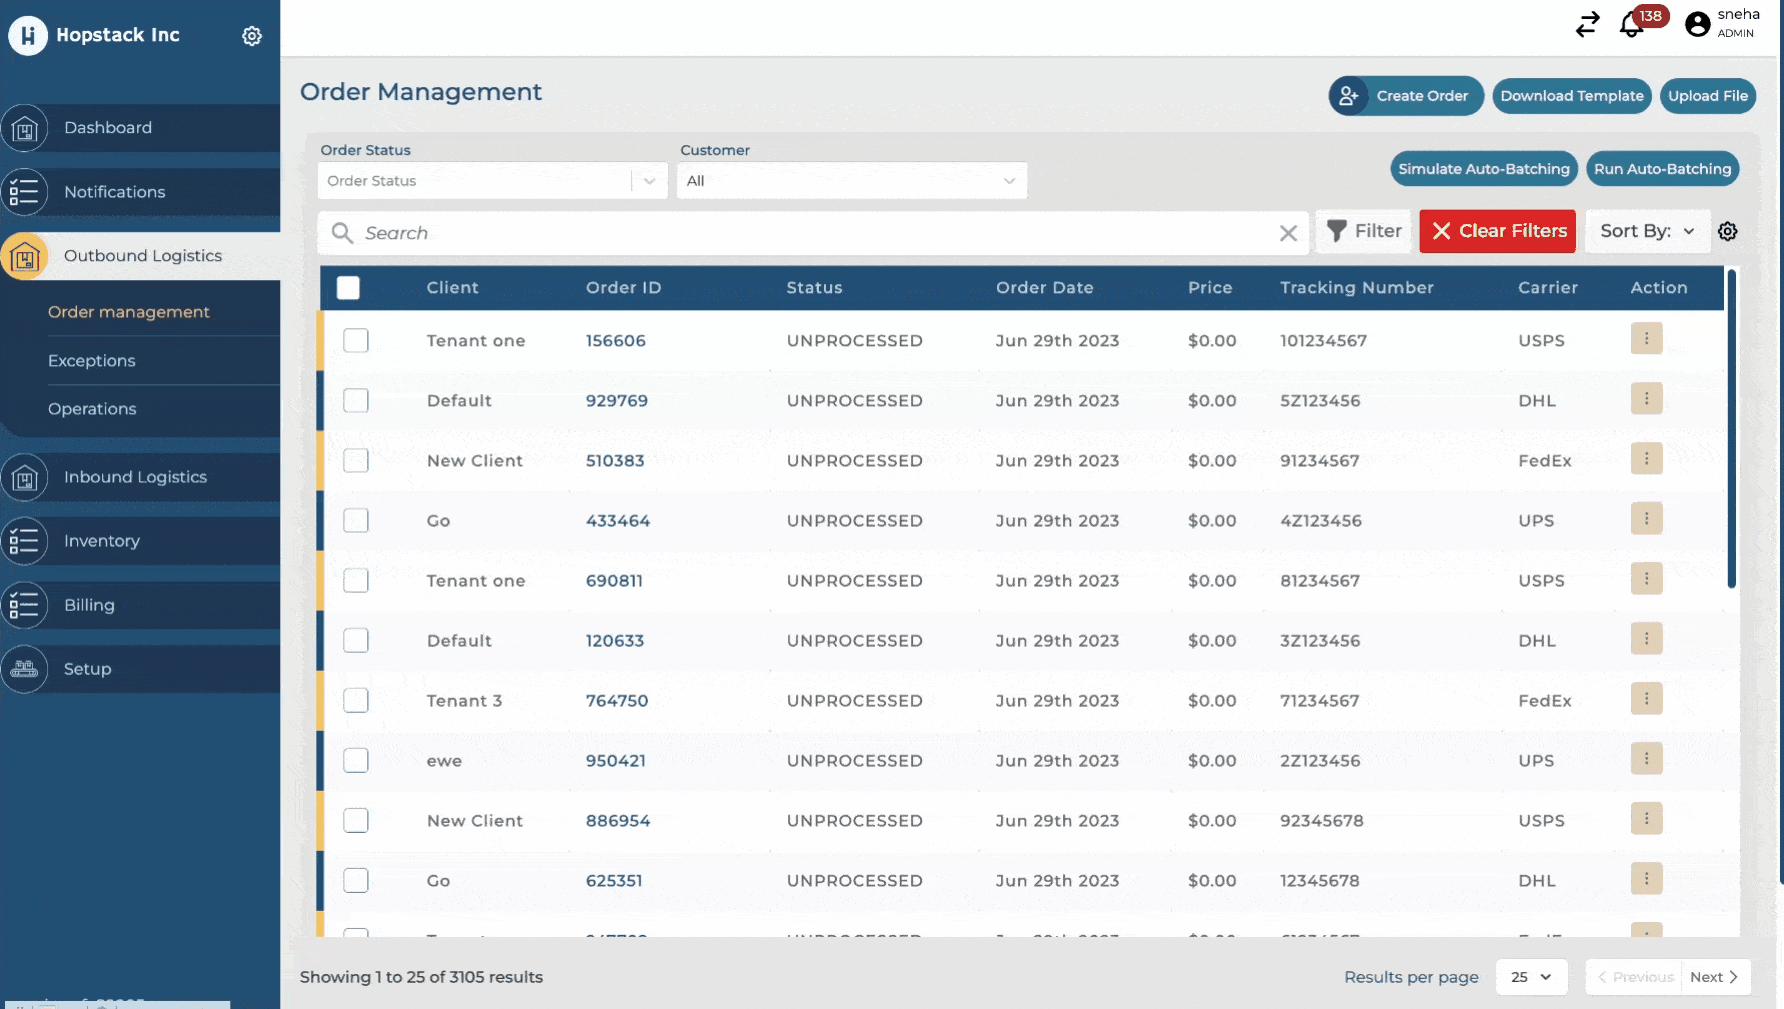This screenshot has width=1784, height=1009.
Task: Open action menu for order 764750
Action: point(1646,699)
